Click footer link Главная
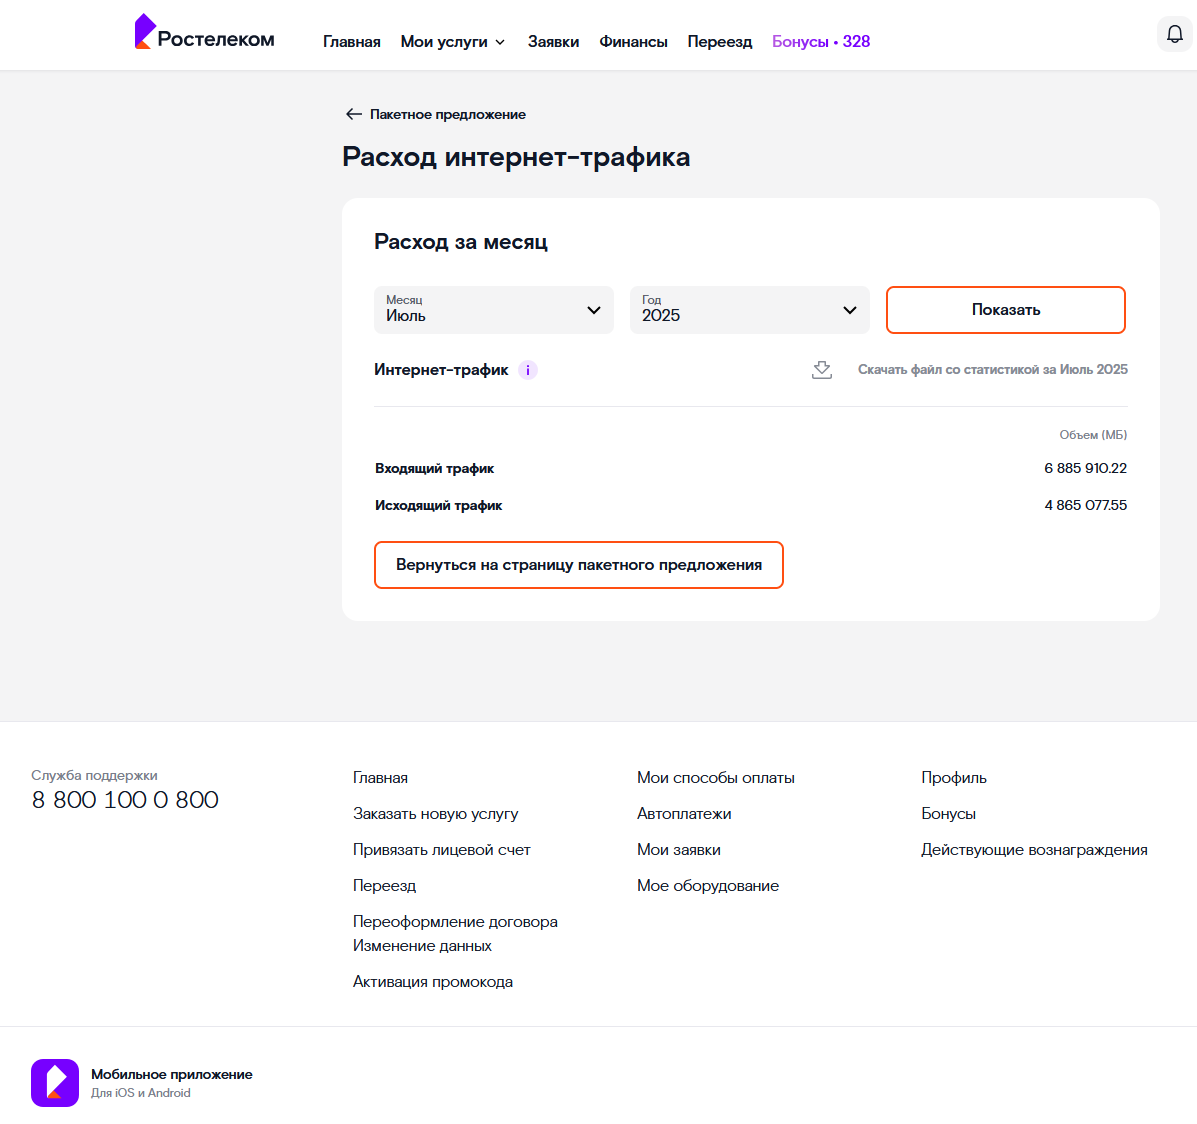The width and height of the screenshot is (1197, 1124). coord(380,777)
